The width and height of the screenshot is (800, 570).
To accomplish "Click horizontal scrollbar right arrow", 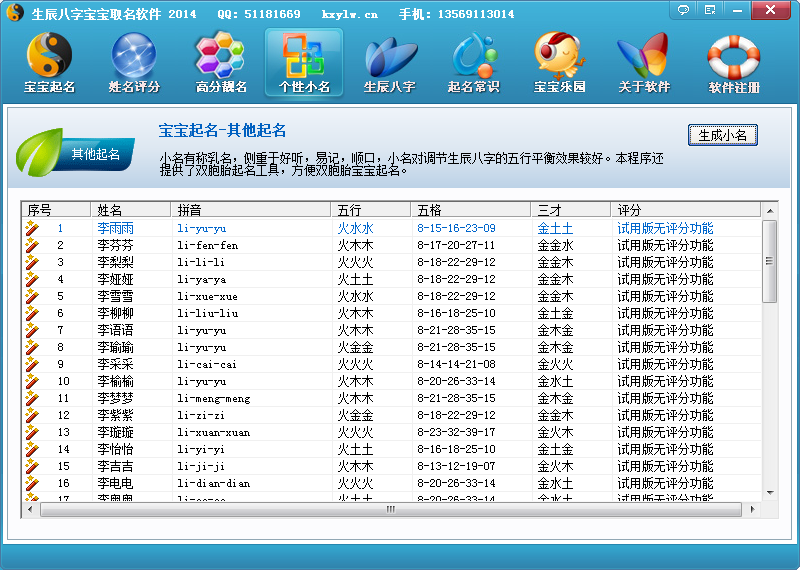I will click(755, 509).
